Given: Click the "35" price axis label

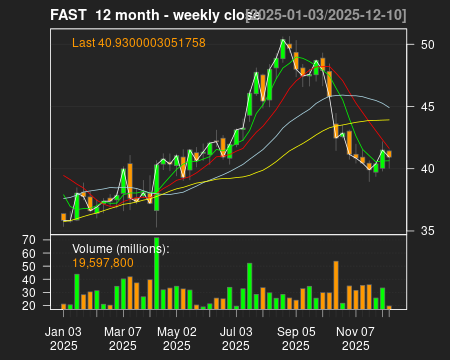Looking at the screenshot, I should (x=427, y=231).
